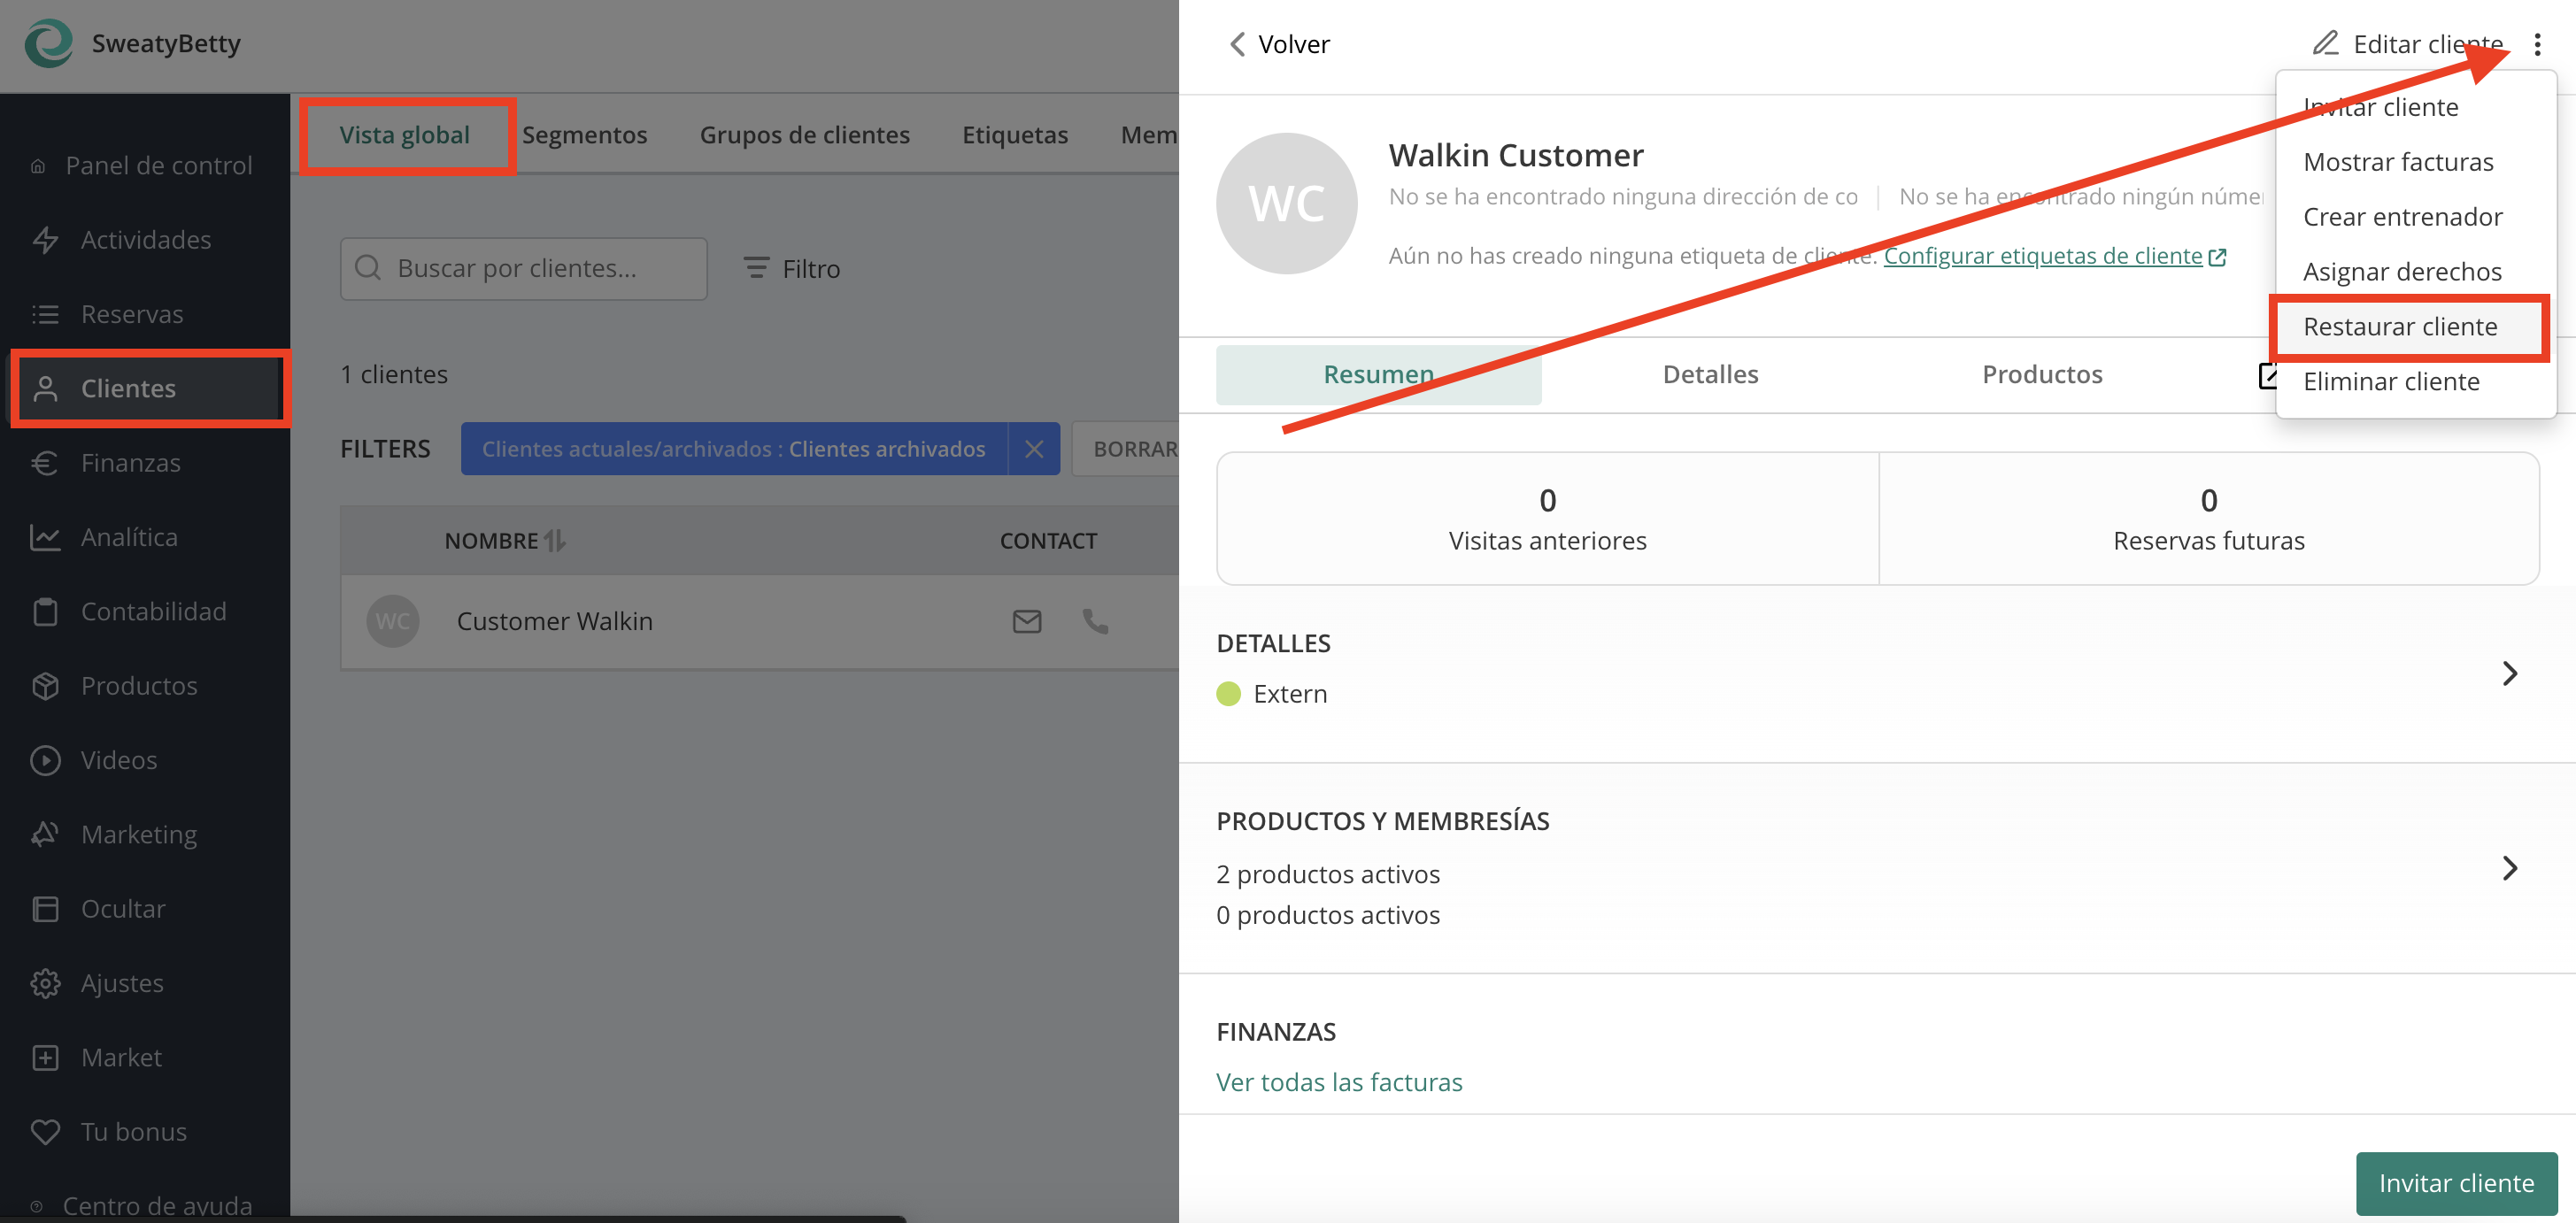The height and width of the screenshot is (1223, 2576).
Task: Click the '2 productos activos' text
Action: (1328, 874)
